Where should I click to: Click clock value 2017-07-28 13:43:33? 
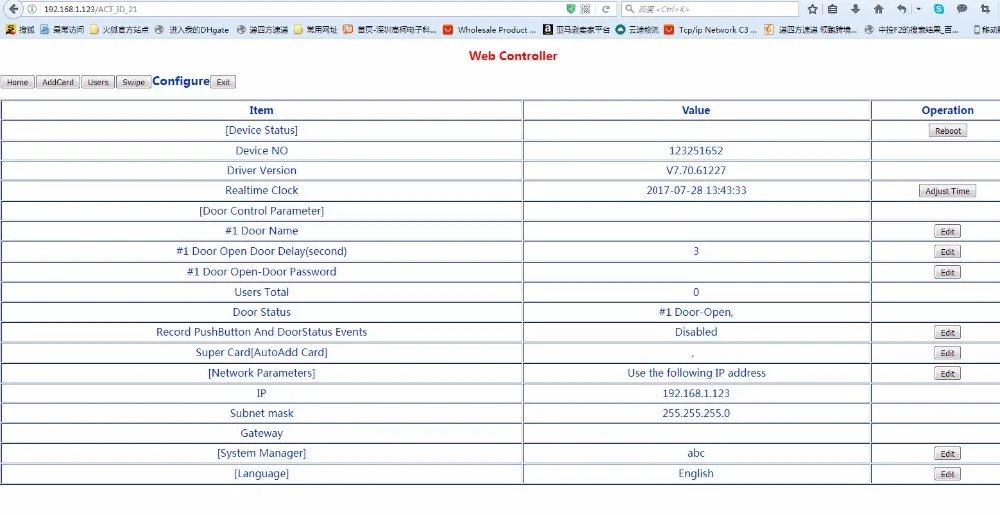[x=696, y=191]
